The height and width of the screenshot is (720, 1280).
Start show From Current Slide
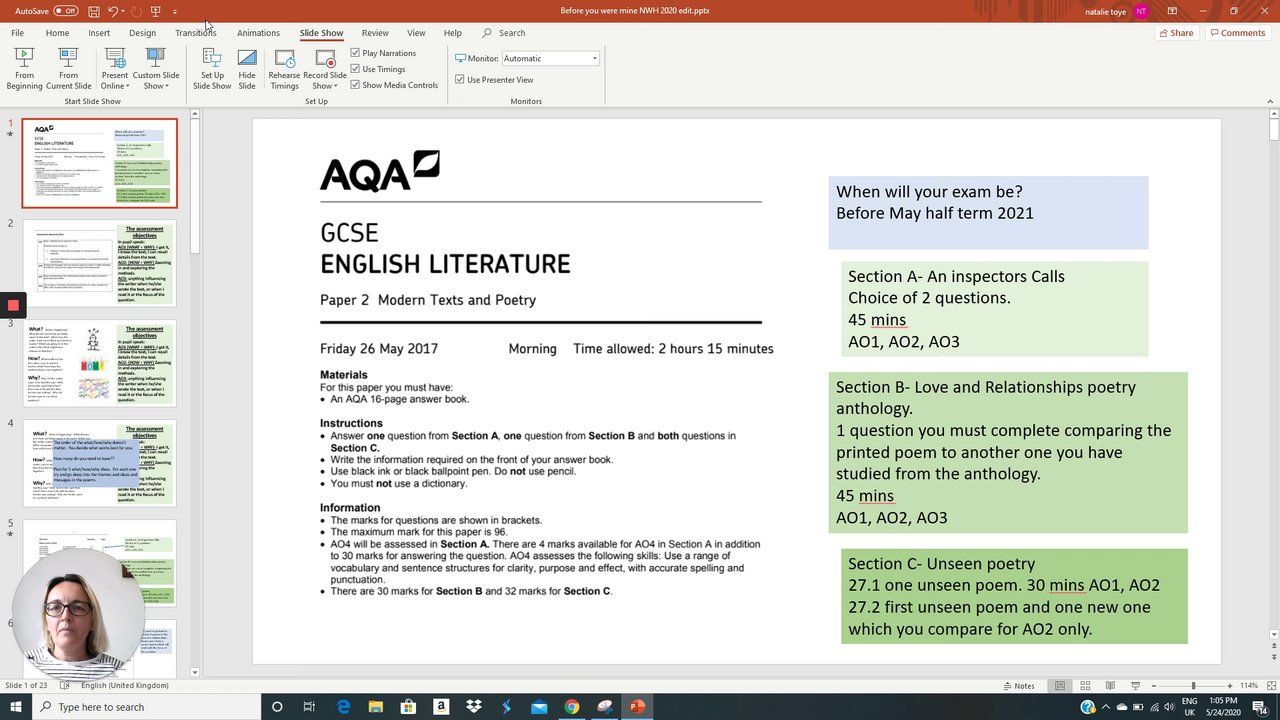[68, 68]
